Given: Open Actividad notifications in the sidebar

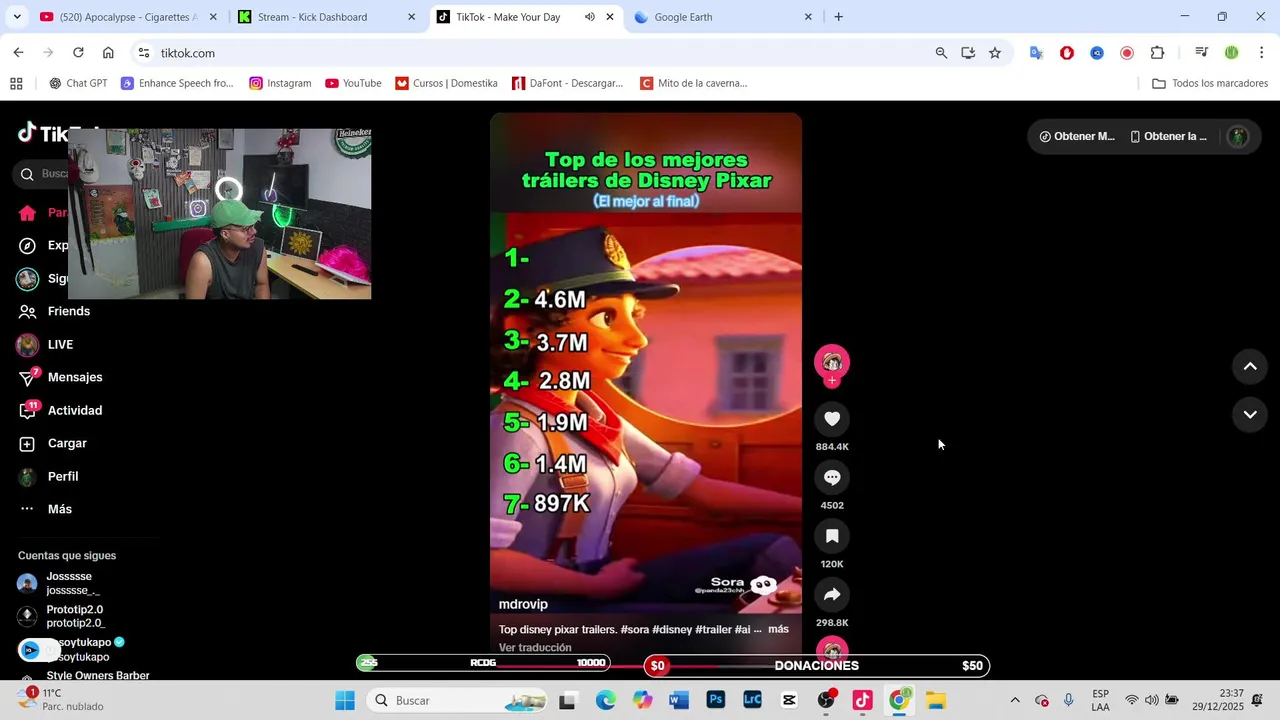Looking at the screenshot, I should (x=75, y=410).
